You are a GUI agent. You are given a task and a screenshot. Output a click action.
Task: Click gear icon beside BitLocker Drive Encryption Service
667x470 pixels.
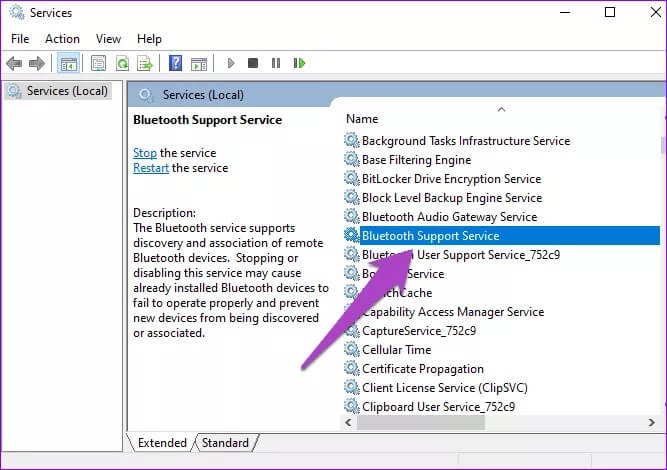352,178
